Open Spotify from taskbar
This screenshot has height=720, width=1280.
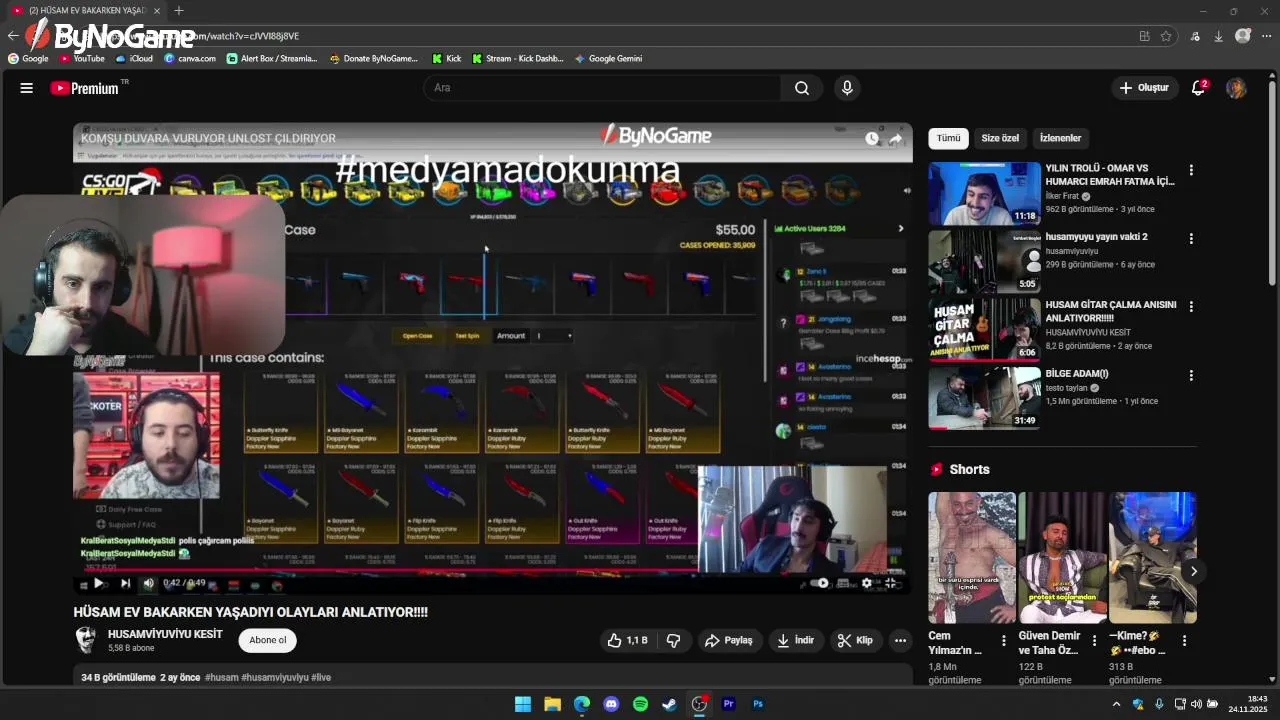pos(641,704)
